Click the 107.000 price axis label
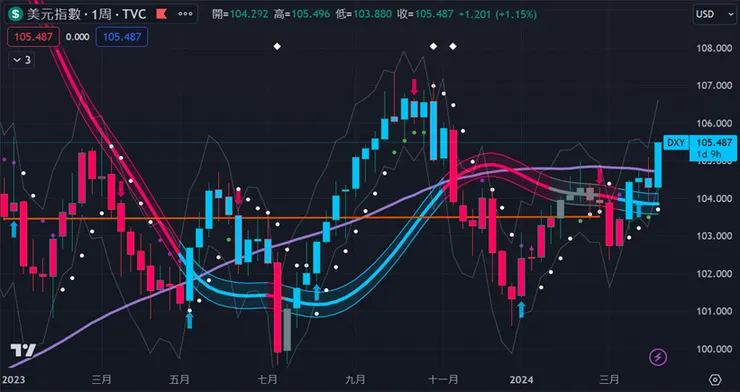Screen dimensions: 740x392 click(714, 86)
